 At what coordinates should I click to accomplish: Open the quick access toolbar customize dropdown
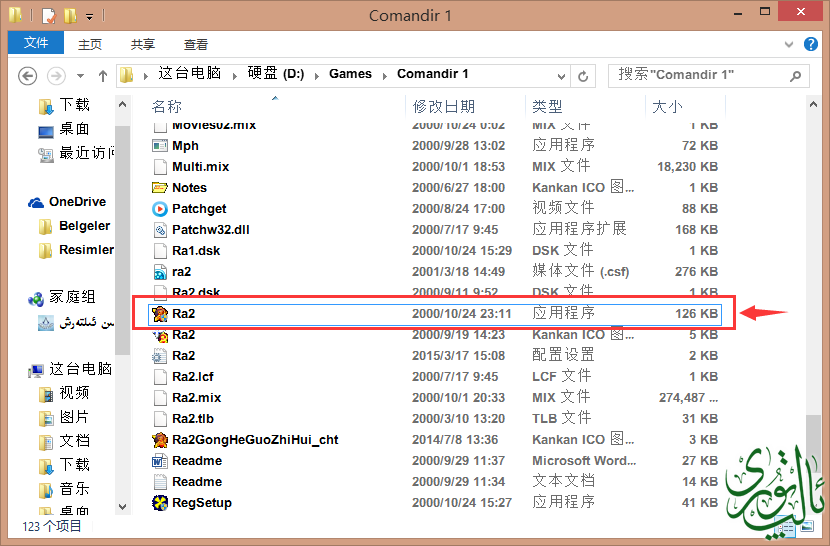[x=89, y=17]
